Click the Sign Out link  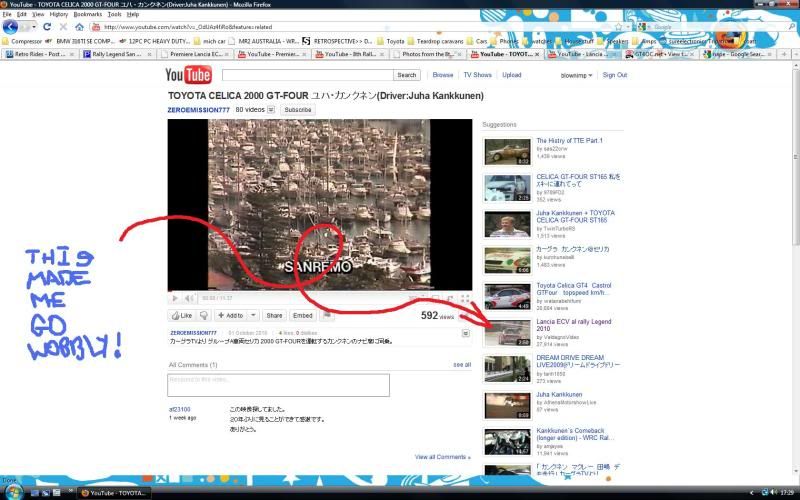click(614, 75)
